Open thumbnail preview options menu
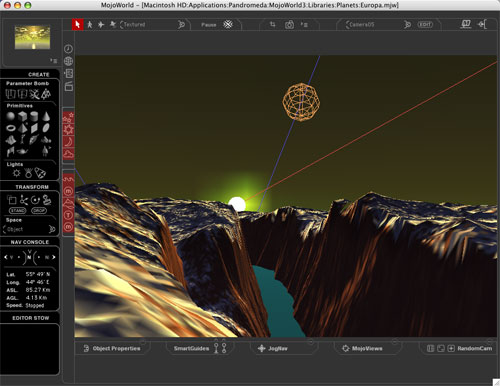 coord(54,61)
